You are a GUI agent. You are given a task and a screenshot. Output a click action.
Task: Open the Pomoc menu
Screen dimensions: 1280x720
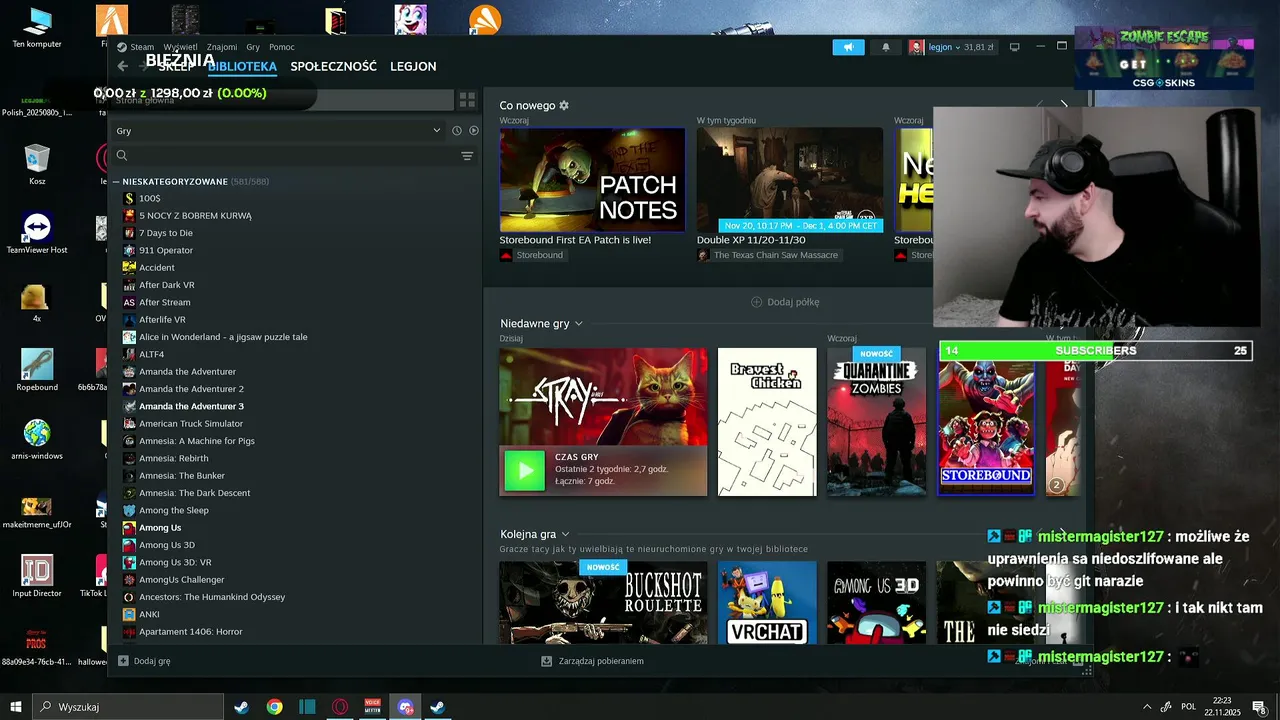282,47
